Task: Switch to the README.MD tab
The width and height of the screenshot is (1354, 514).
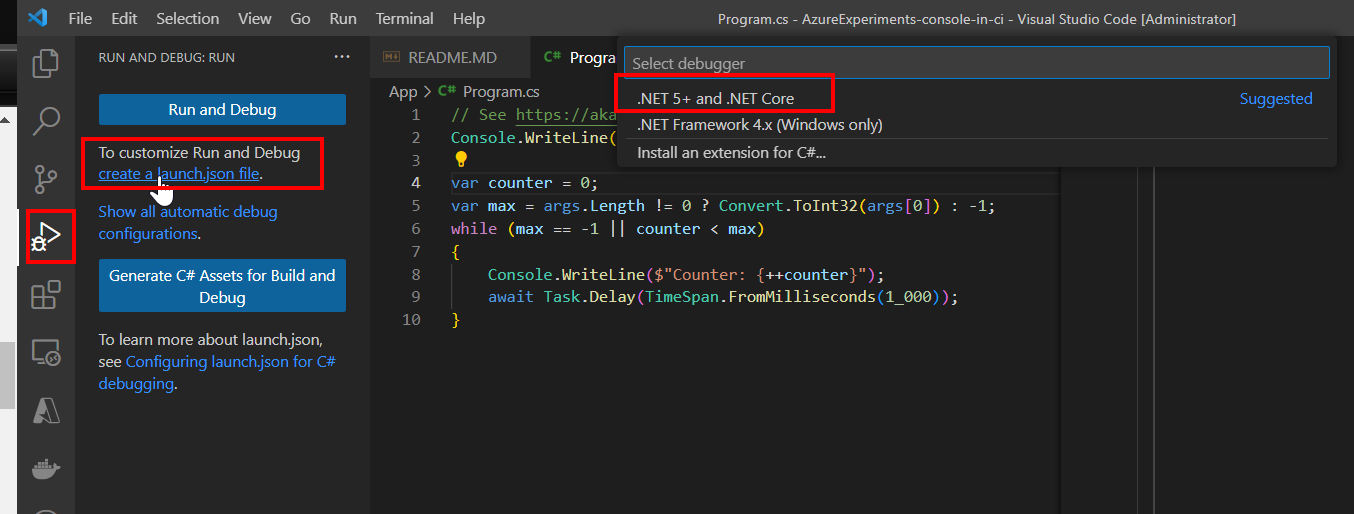Action: 448,58
